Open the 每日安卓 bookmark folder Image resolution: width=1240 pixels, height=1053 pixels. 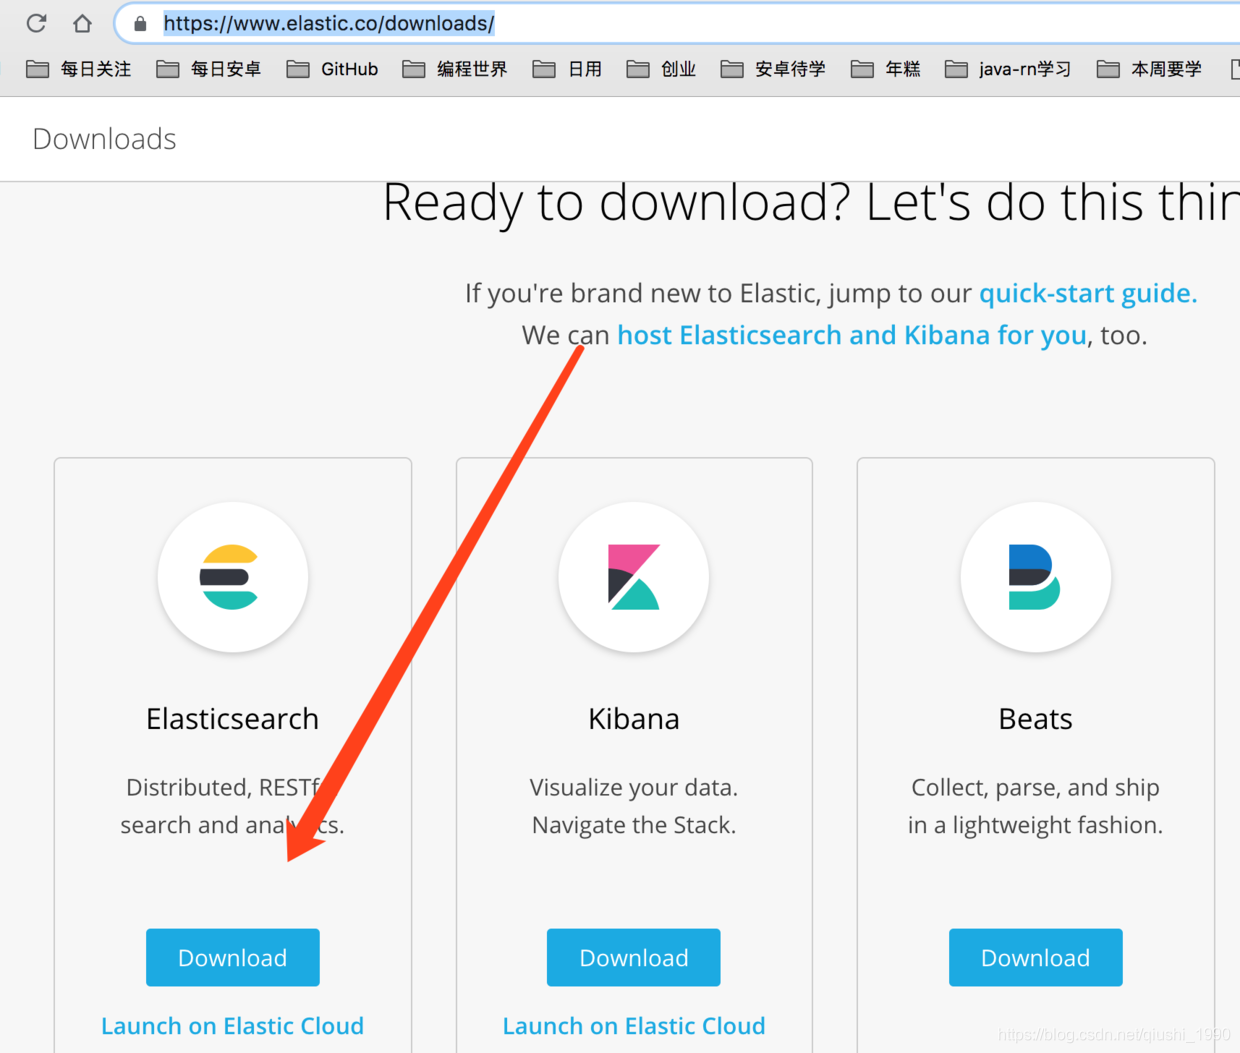209,69
